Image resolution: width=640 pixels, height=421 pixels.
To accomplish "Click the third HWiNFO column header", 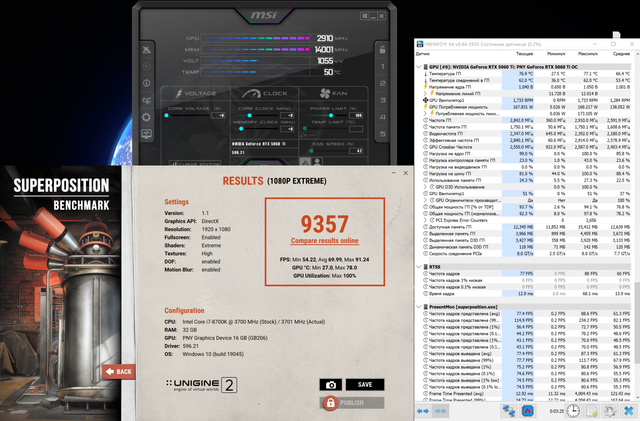I will (x=551, y=53).
